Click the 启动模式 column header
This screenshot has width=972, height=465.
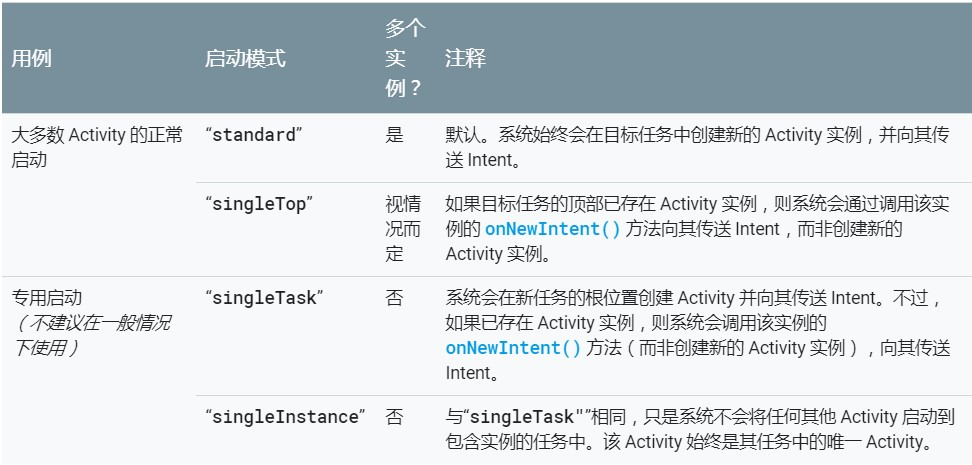point(245,59)
